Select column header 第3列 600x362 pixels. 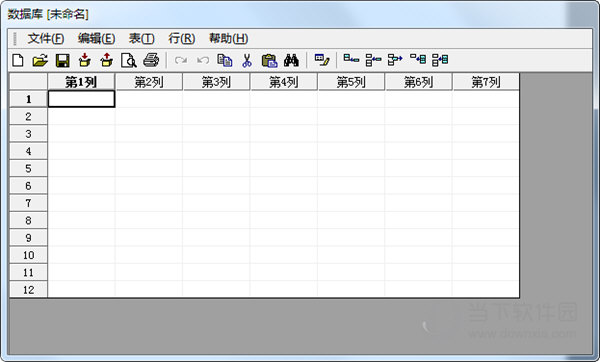pos(216,82)
